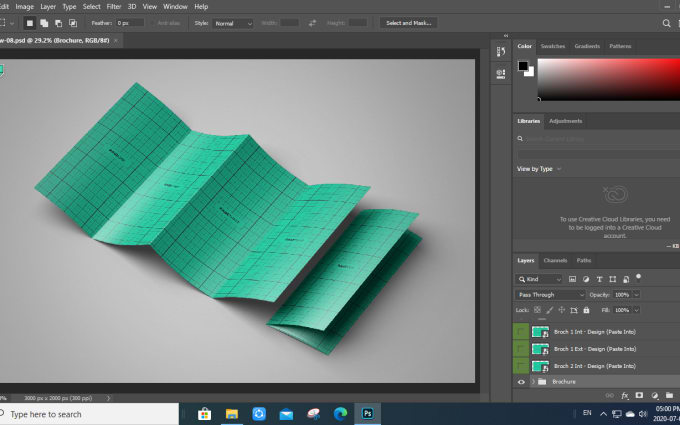The width and height of the screenshot is (680, 425).
Task: Open the Properties panel icon below History
Action: pyautogui.click(x=500, y=73)
